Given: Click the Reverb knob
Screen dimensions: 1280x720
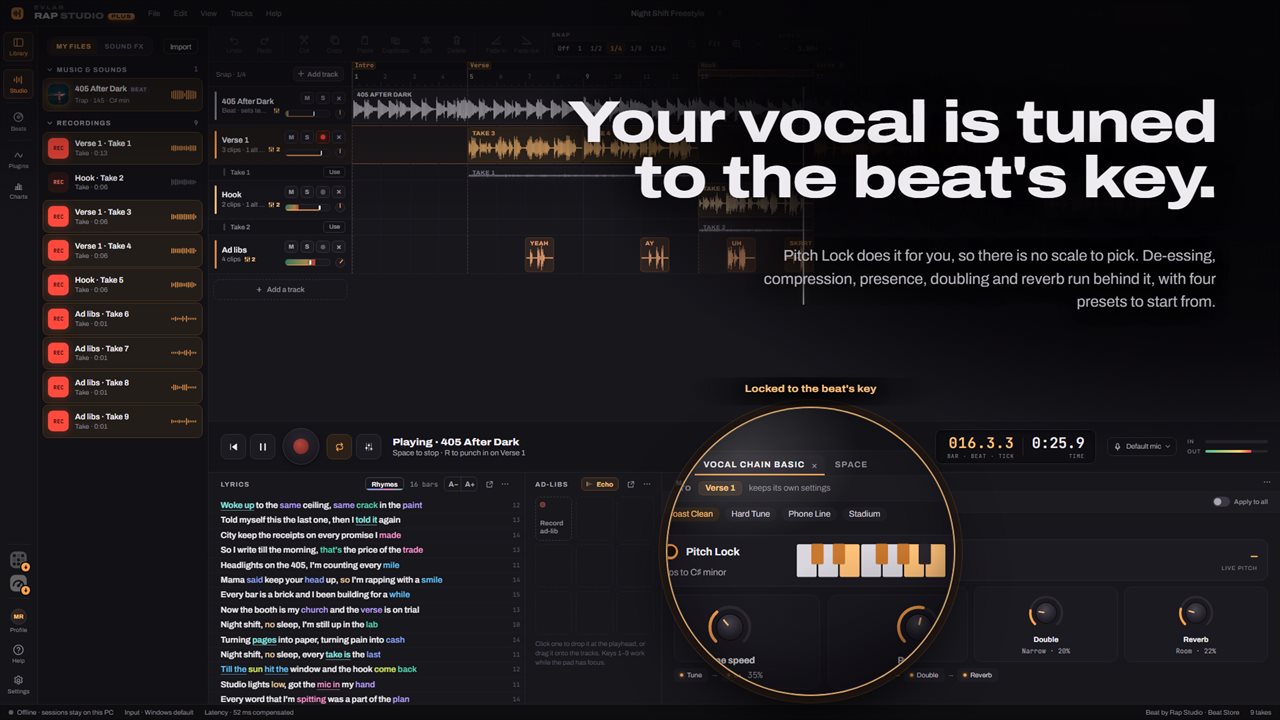Looking at the screenshot, I should click(x=1195, y=611).
